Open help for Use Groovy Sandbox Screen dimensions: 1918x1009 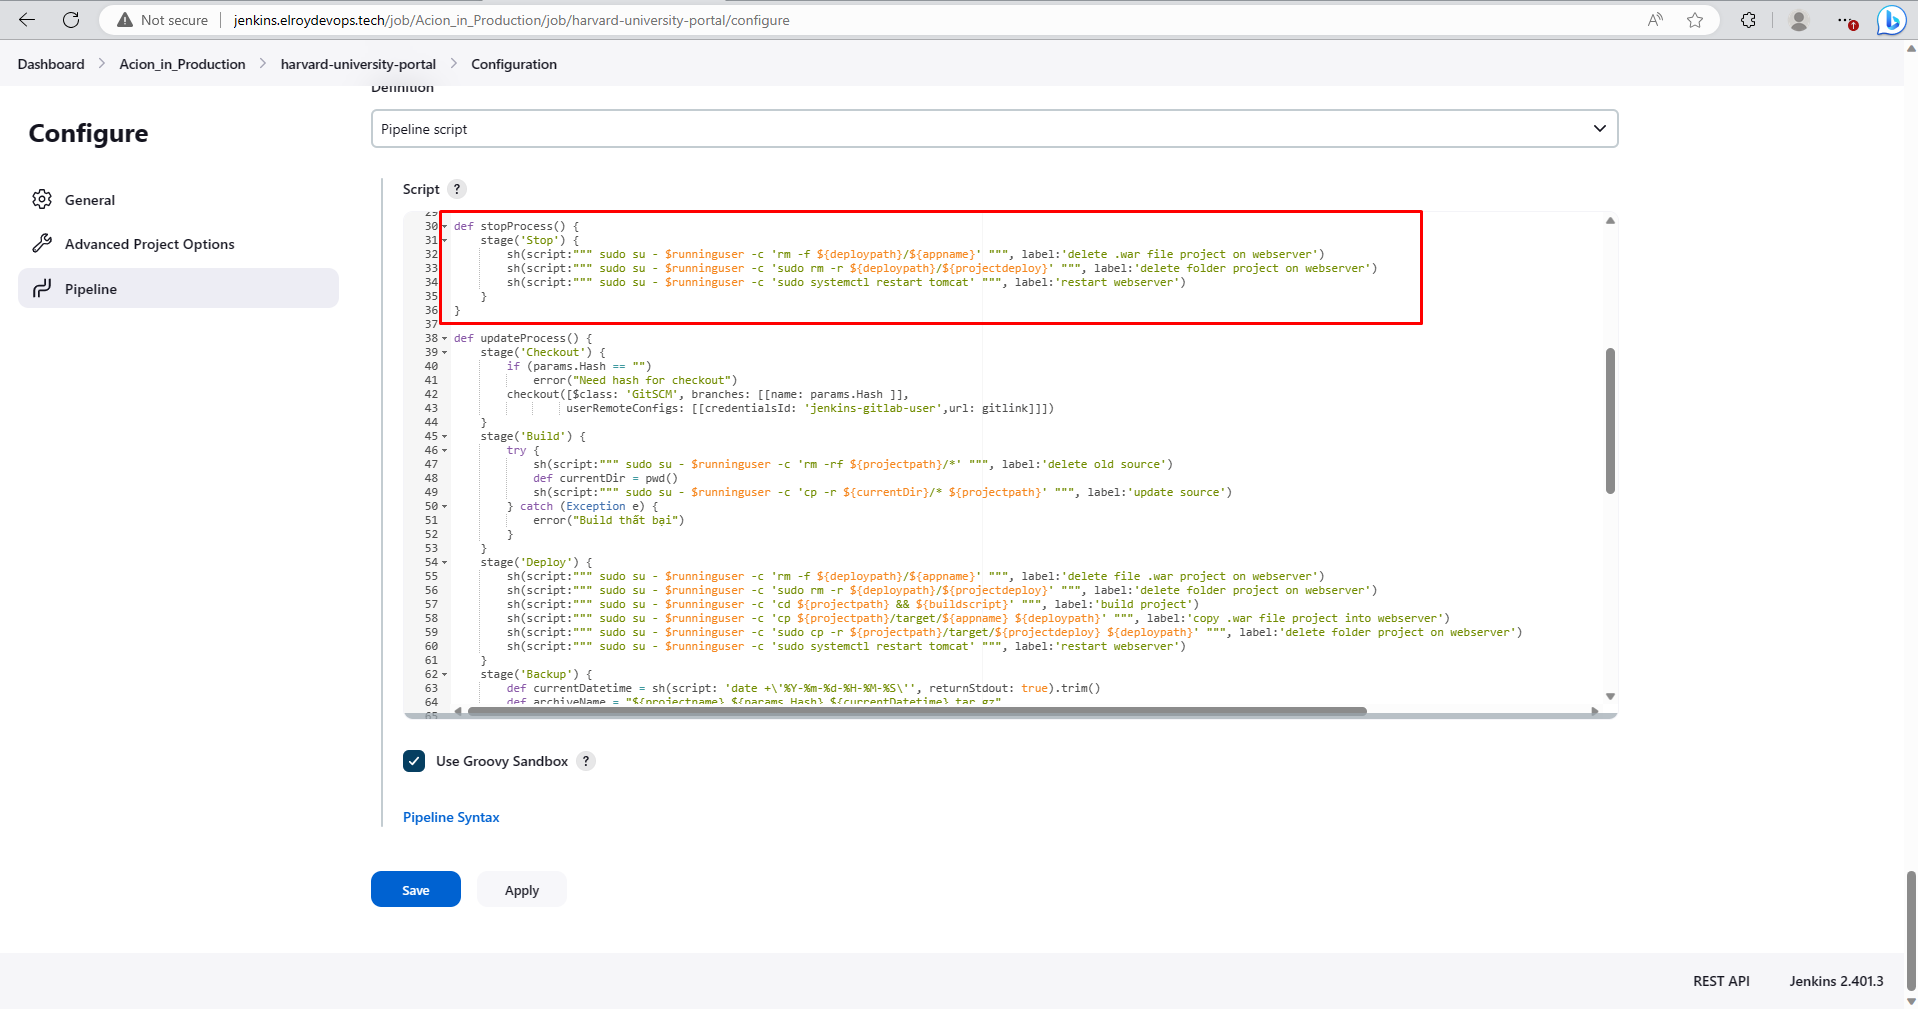tap(586, 761)
